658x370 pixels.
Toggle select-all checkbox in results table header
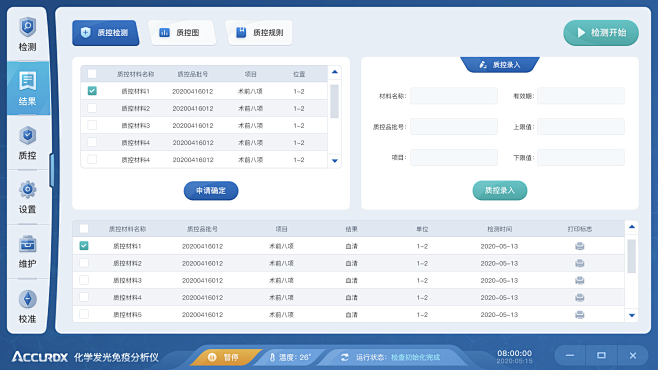(84, 229)
